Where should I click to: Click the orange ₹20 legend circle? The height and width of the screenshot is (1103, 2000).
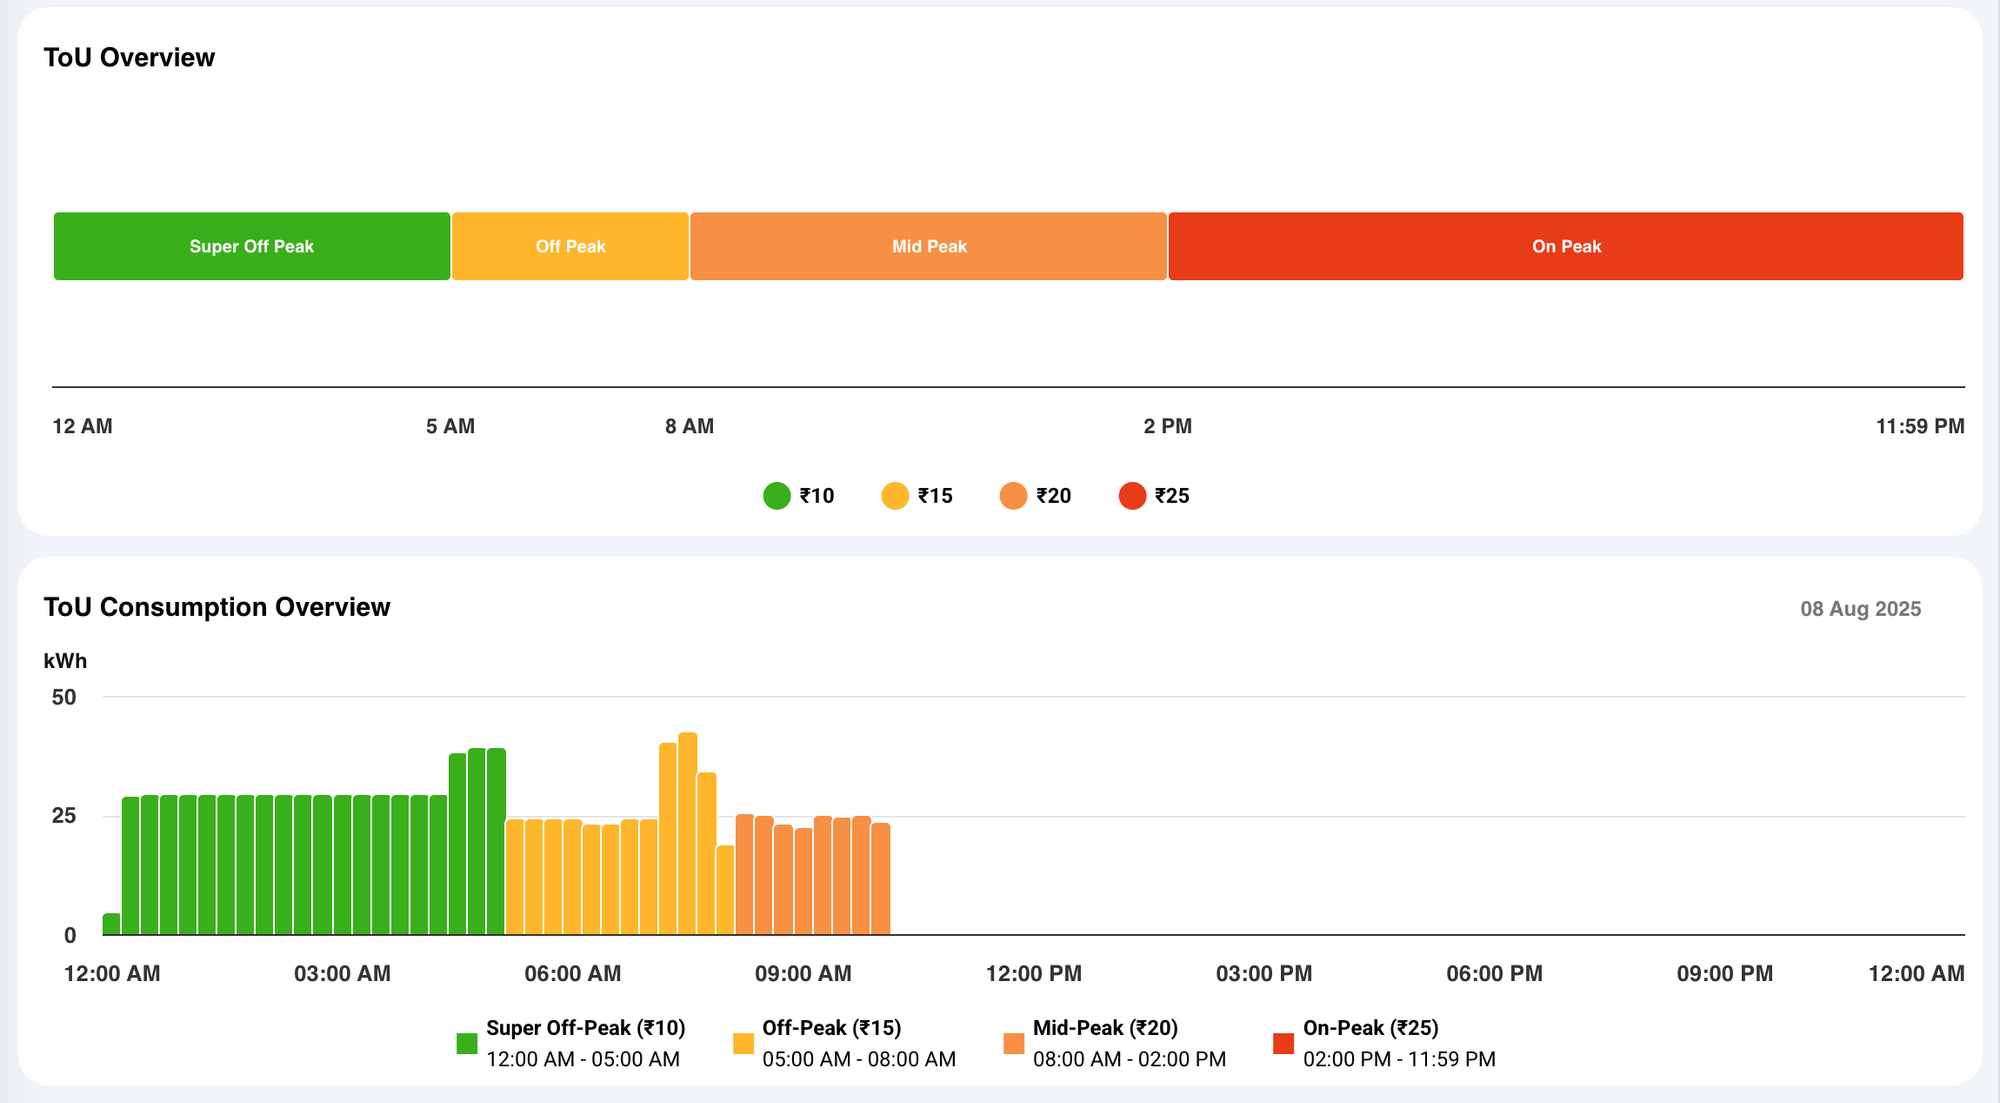click(x=1013, y=496)
